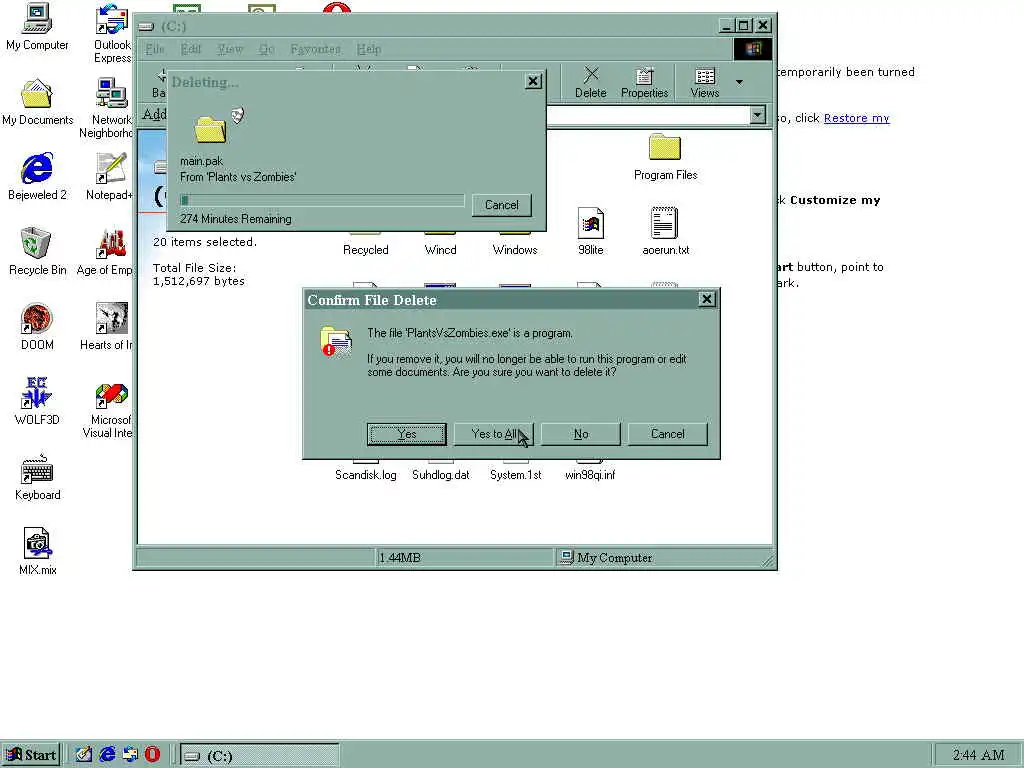
Task: Launch Hearts of Iron shortcut
Action: (107, 327)
